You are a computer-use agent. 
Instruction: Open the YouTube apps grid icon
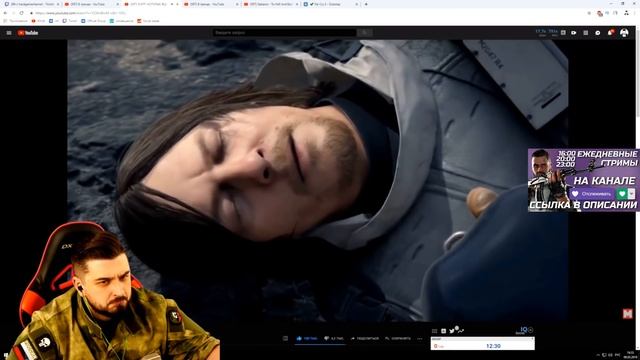click(x=586, y=33)
